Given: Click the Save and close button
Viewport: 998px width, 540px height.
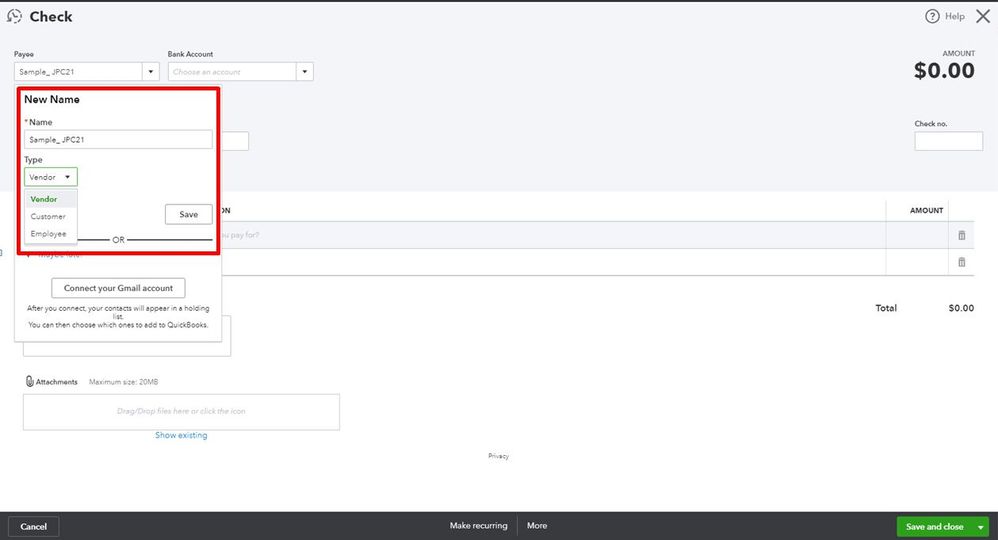Looking at the screenshot, I should (x=934, y=527).
